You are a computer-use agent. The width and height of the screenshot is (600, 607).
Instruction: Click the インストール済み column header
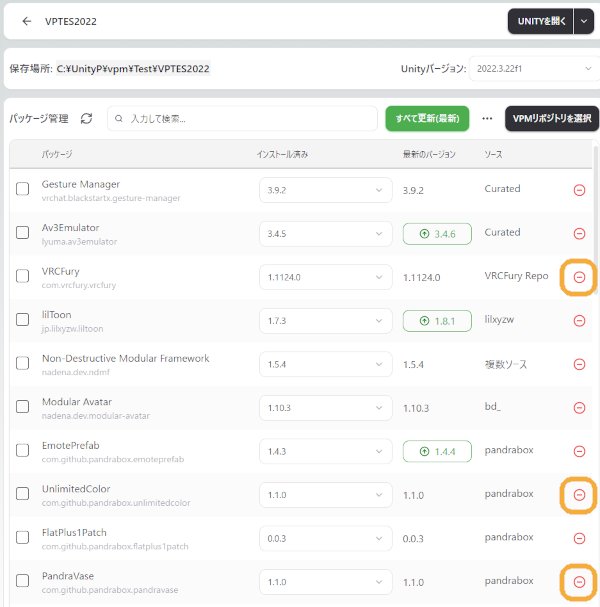pyautogui.click(x=282, y=154)
